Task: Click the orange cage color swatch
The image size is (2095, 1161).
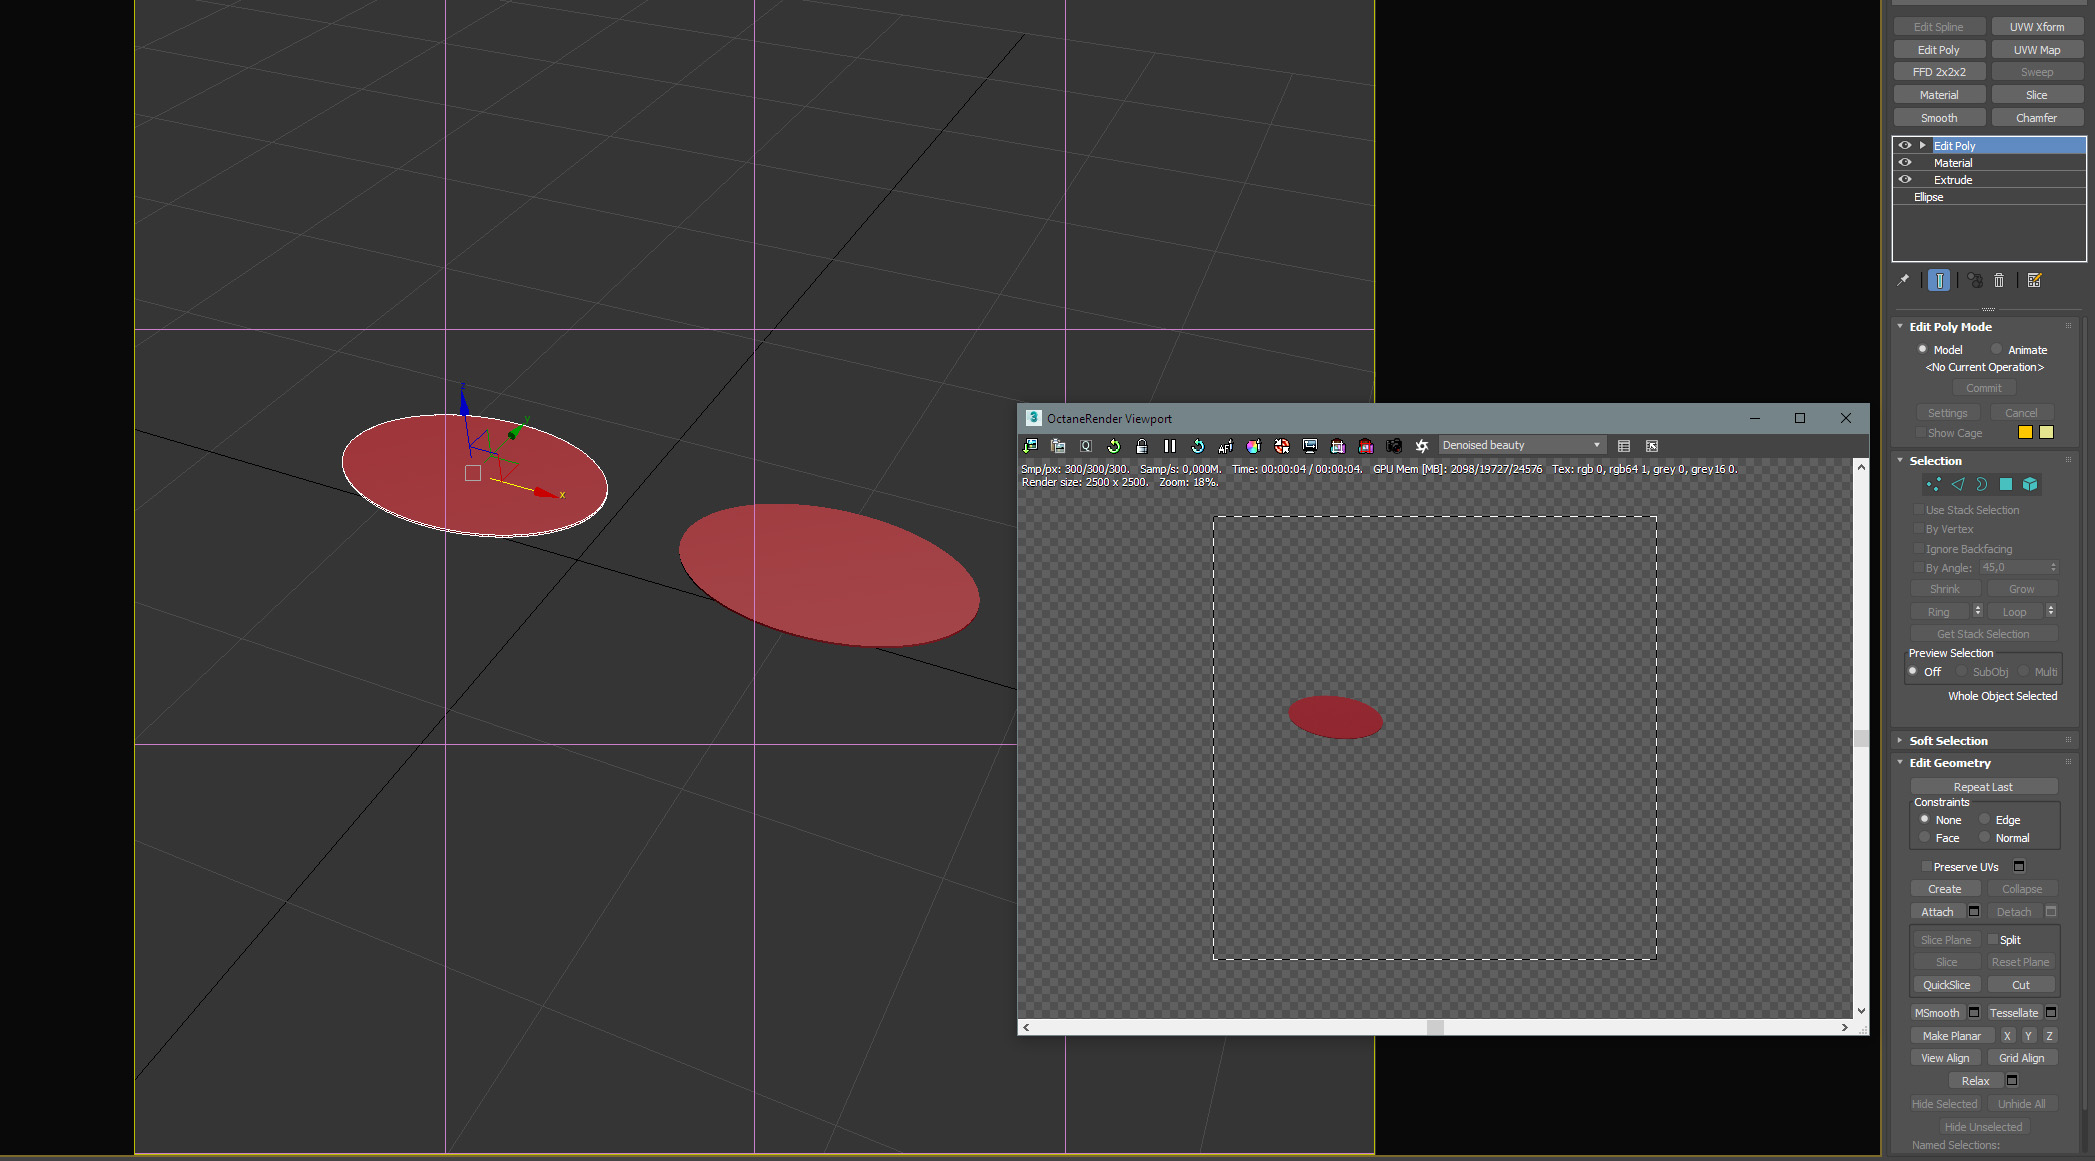Action: (2025, 433)
